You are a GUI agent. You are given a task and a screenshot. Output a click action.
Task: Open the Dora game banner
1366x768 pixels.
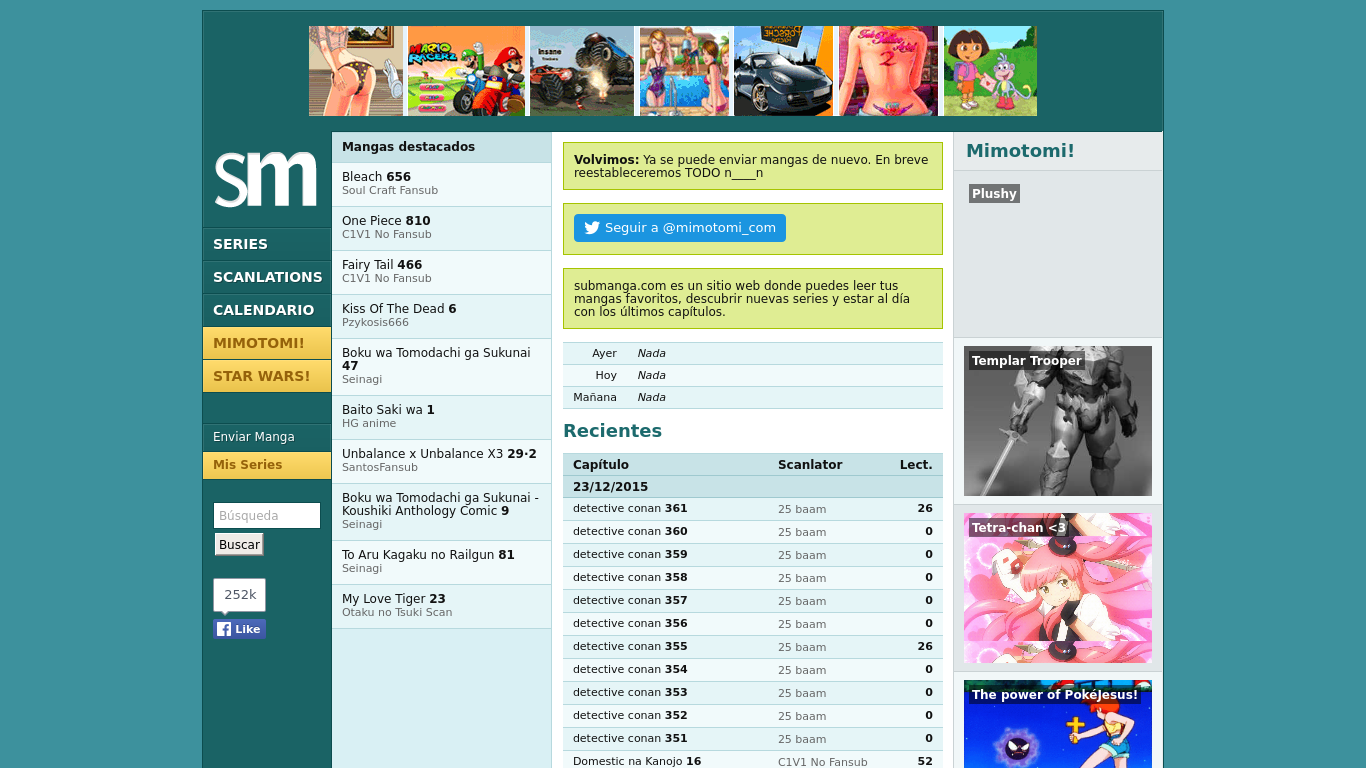point(990,71)
